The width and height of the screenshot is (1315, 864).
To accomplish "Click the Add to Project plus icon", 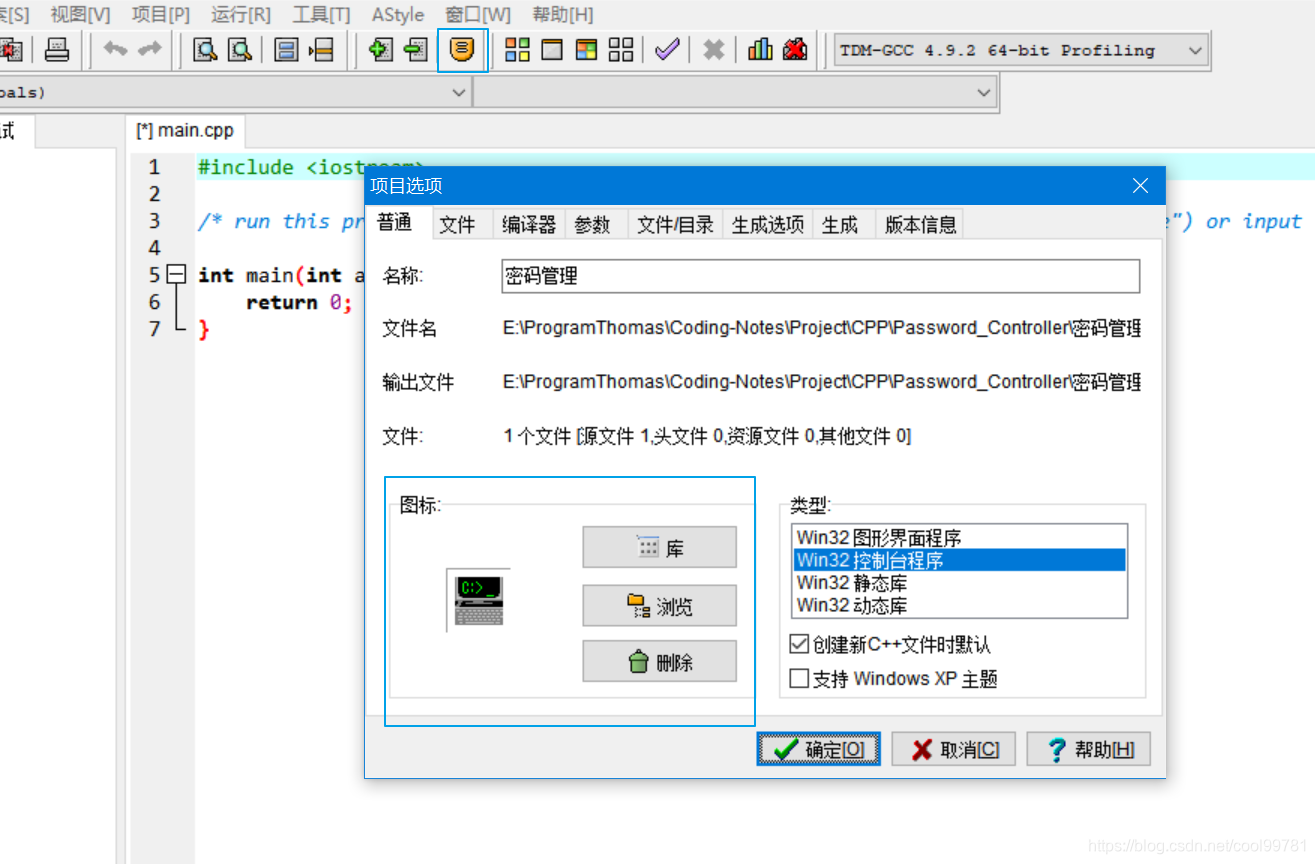I will click(381, 50).
